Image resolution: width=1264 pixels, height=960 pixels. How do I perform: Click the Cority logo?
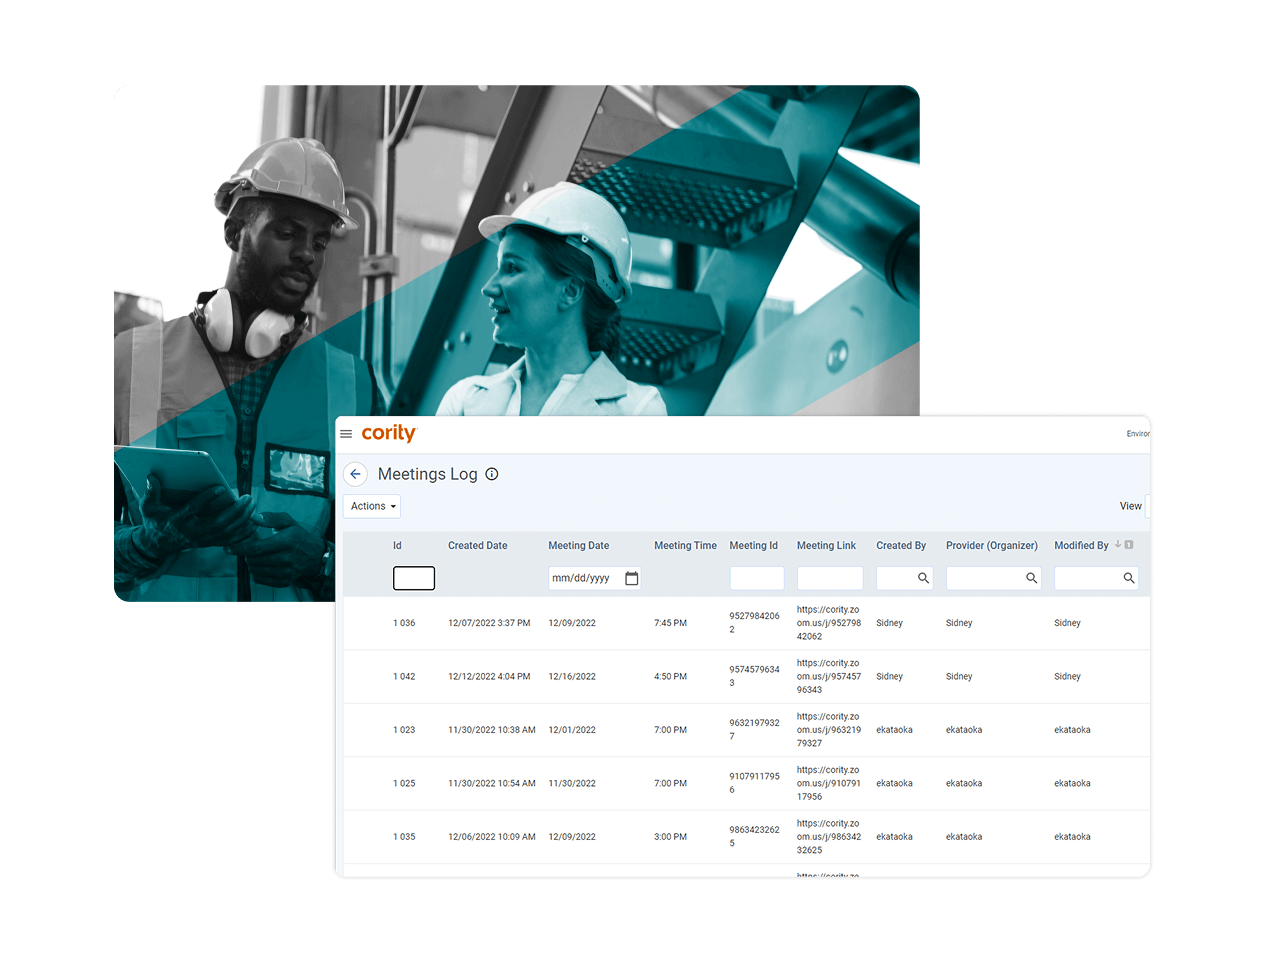[x=388, y=433]
